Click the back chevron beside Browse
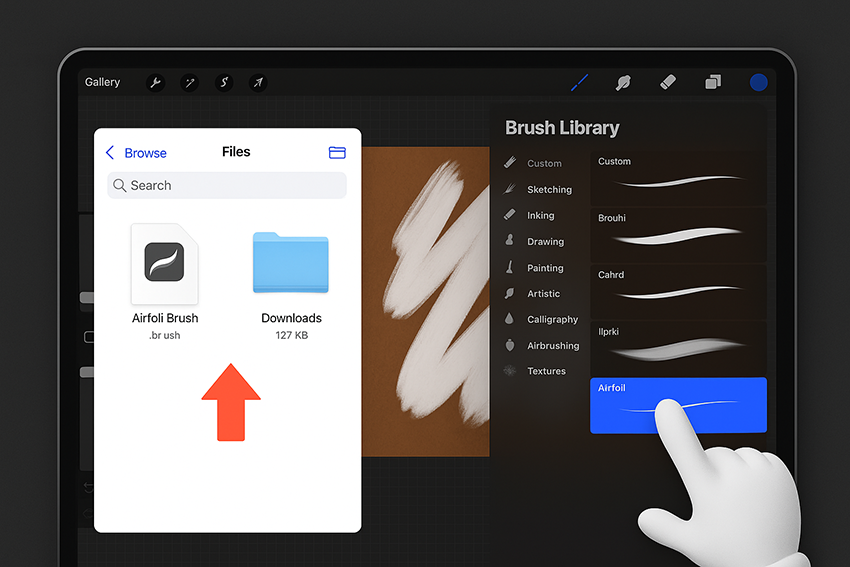 [110, 153]
